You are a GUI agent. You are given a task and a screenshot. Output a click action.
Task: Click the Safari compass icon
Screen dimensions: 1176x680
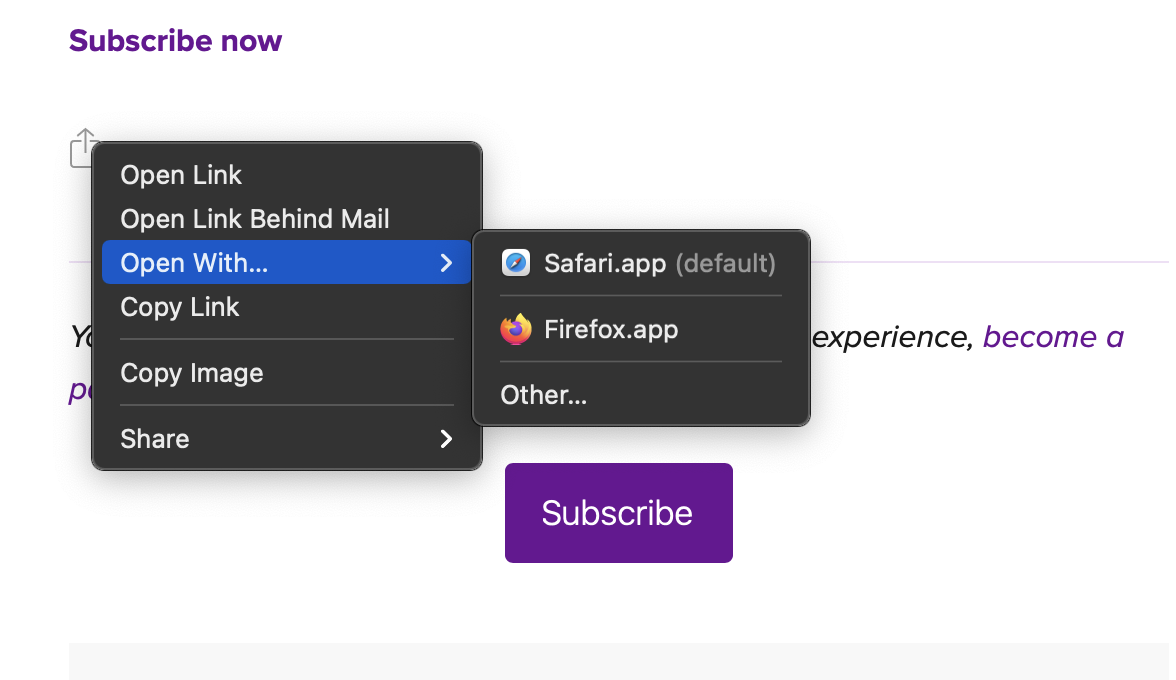point(516,263)
